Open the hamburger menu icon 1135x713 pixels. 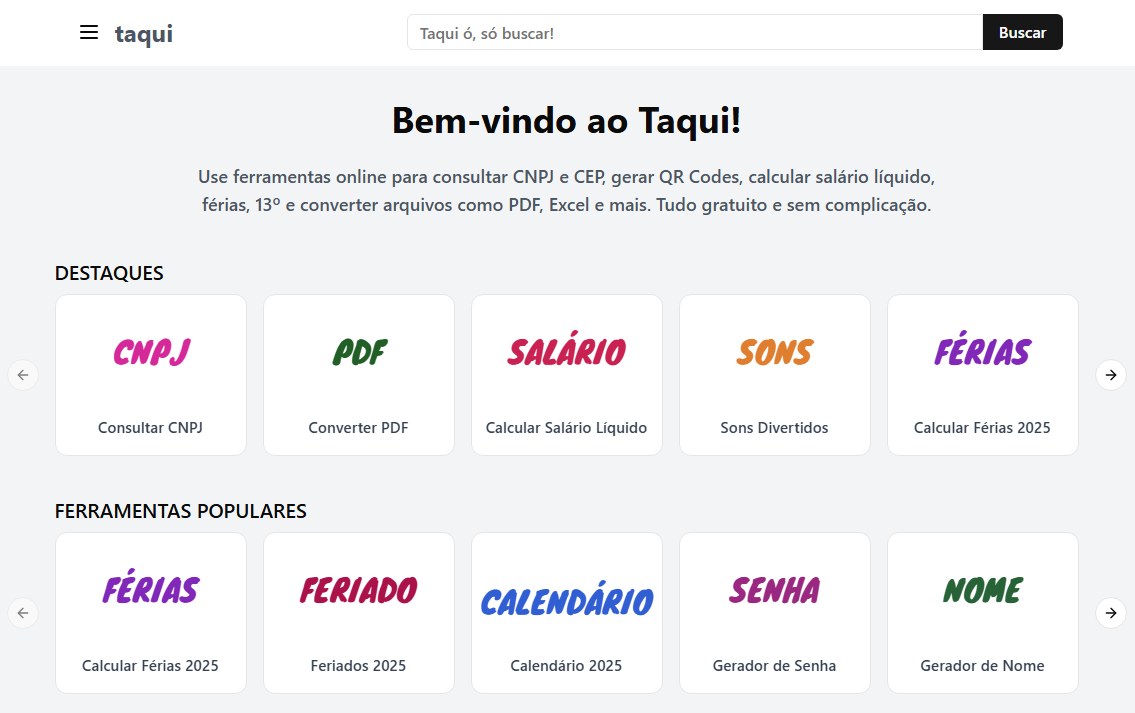[x=89, y=33]
